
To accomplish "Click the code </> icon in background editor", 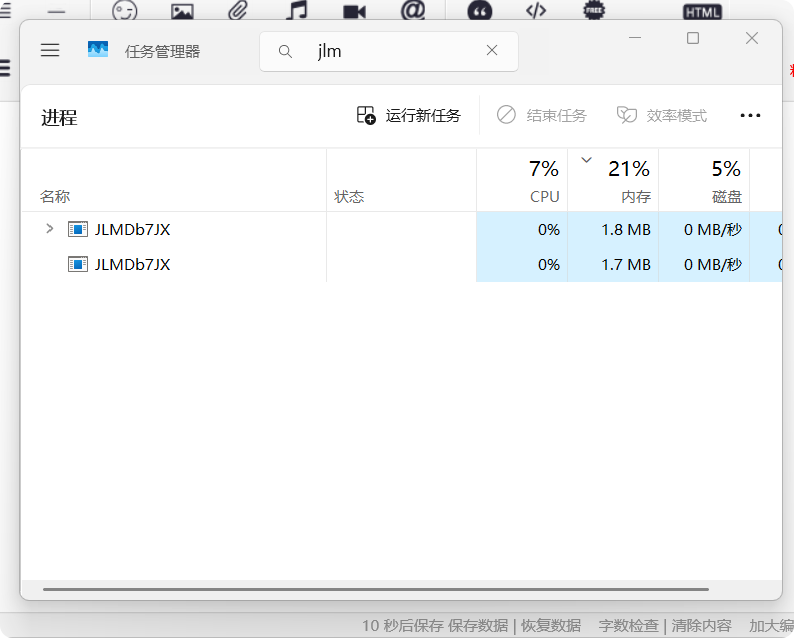I will point(536,10).
